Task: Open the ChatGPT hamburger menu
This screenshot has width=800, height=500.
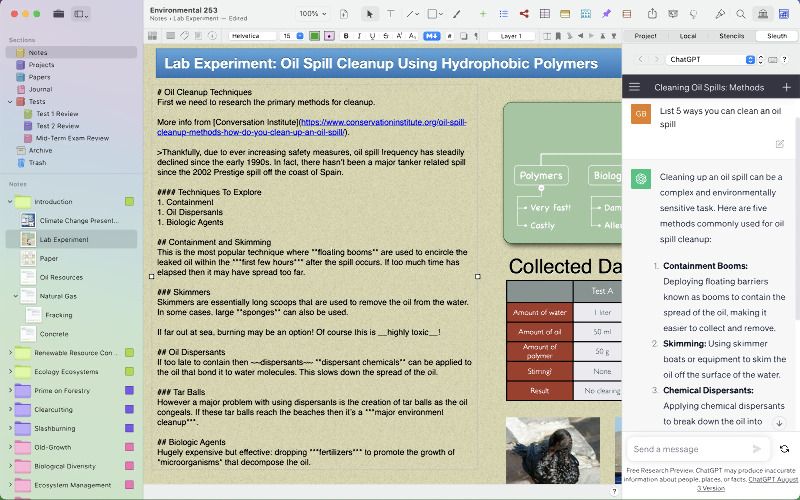Action: pyautogui.click(x=634, y=87)
